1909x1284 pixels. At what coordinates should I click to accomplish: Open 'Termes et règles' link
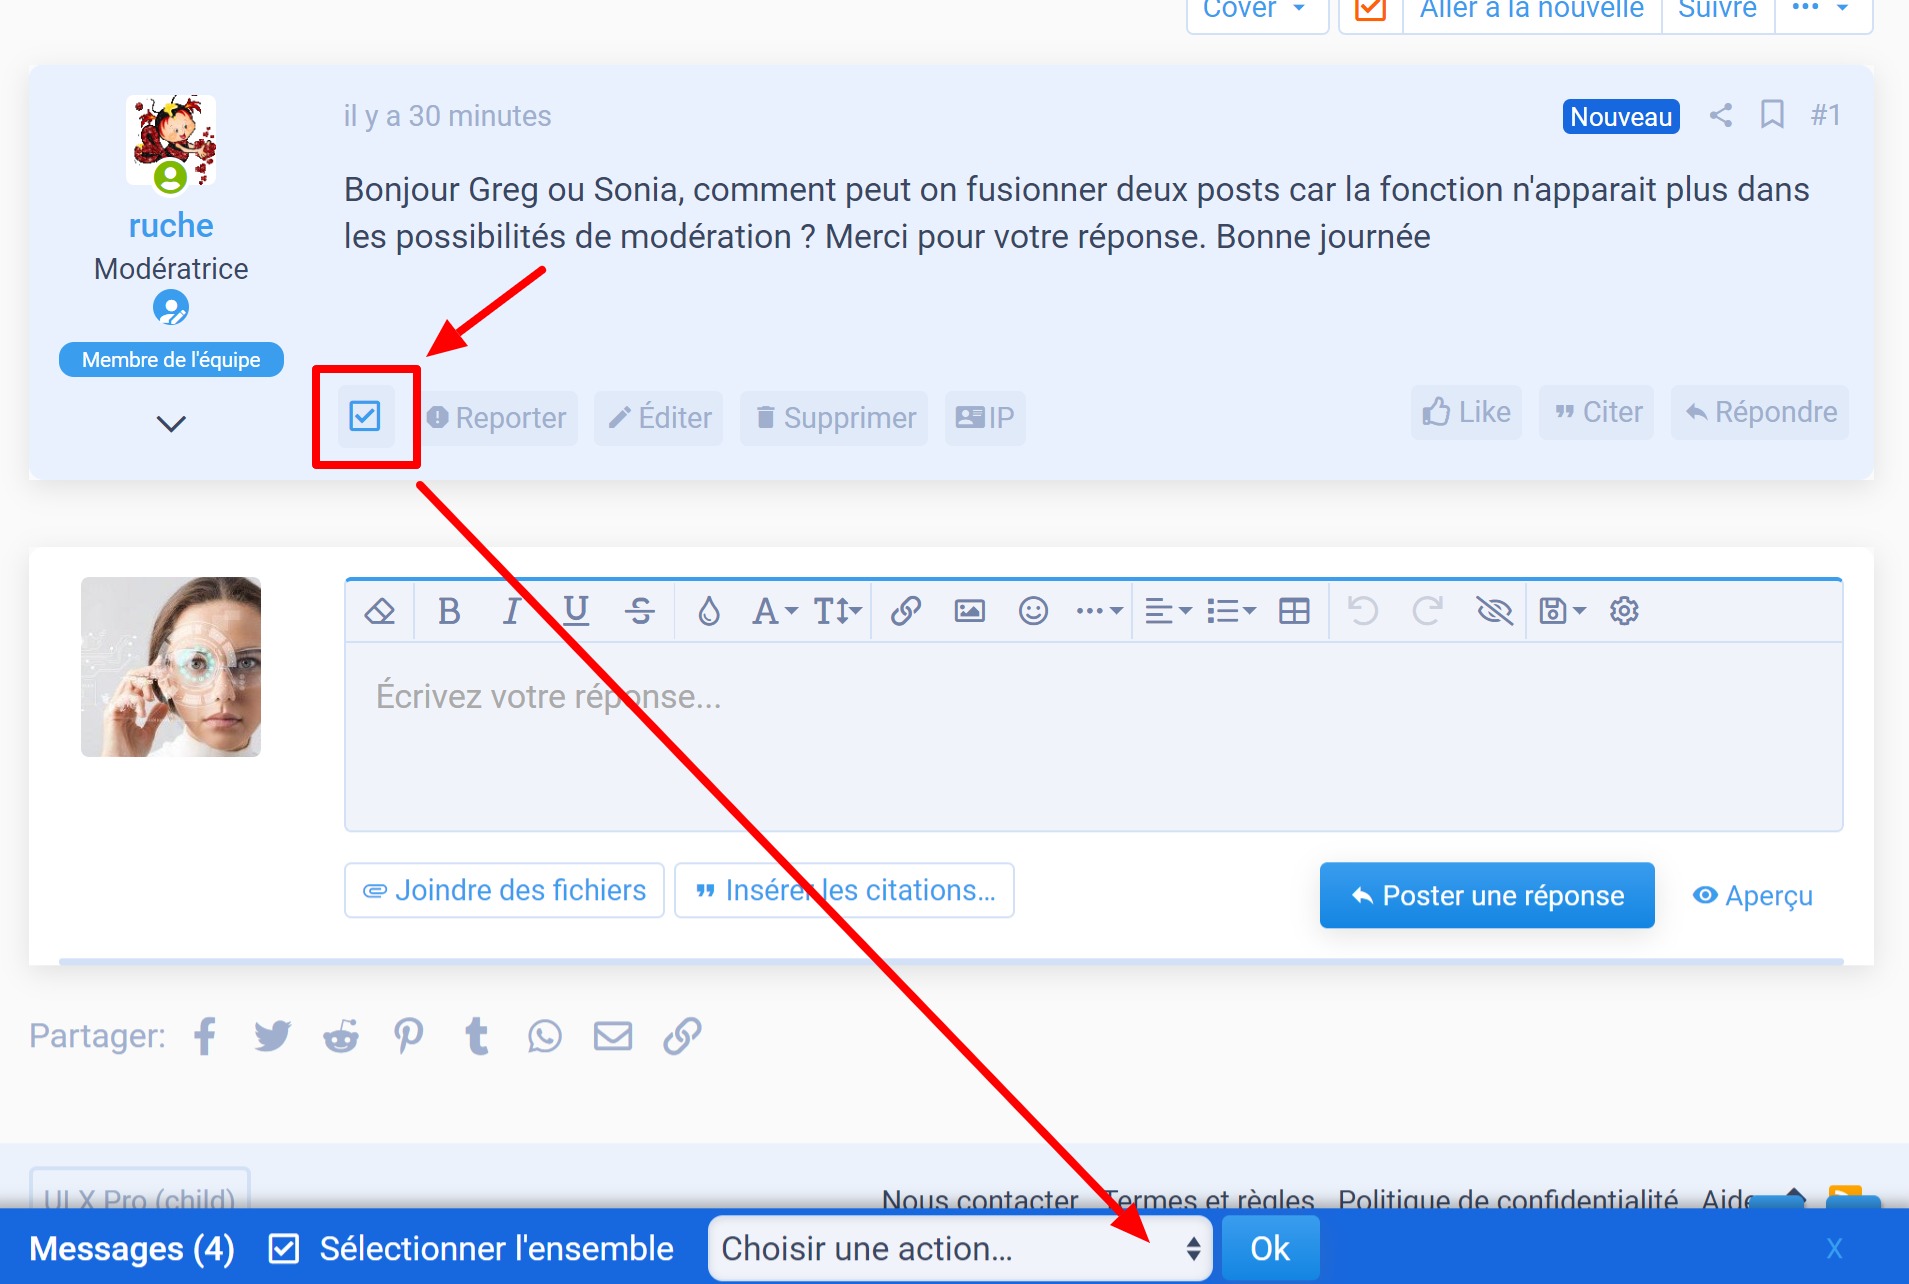tap(1211, 1199)
